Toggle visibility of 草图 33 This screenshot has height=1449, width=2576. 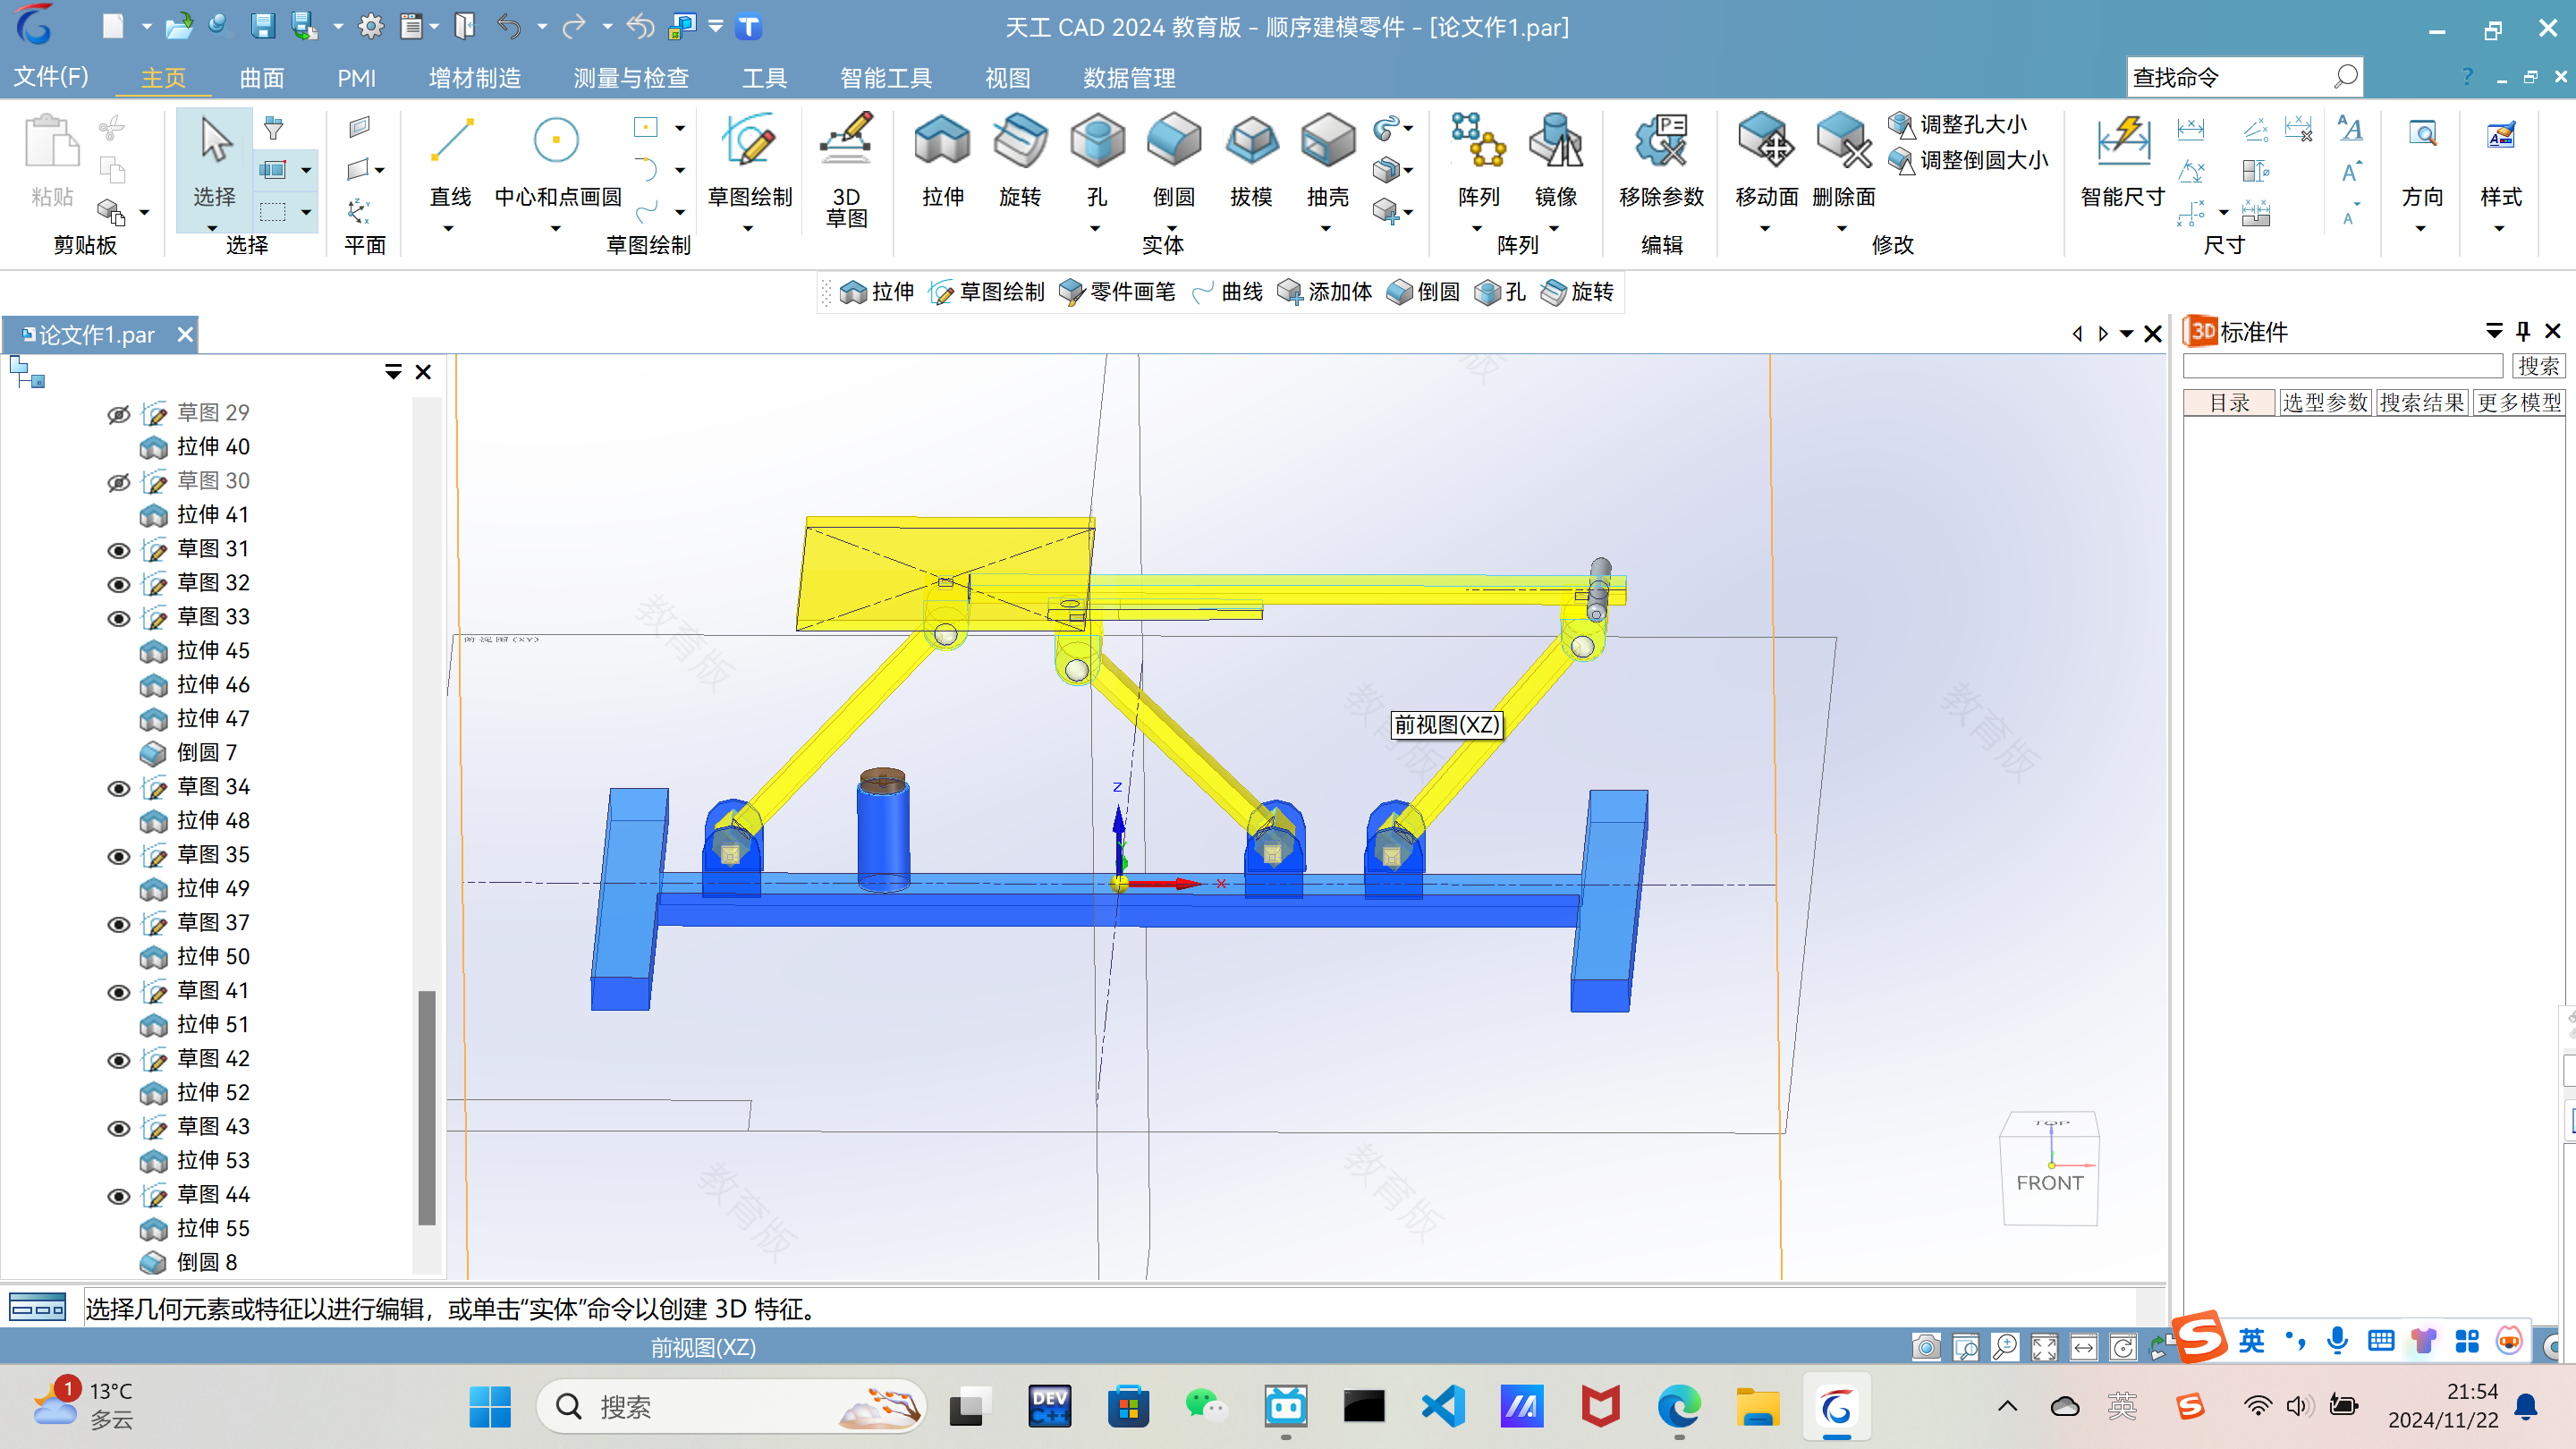(118, 618)
